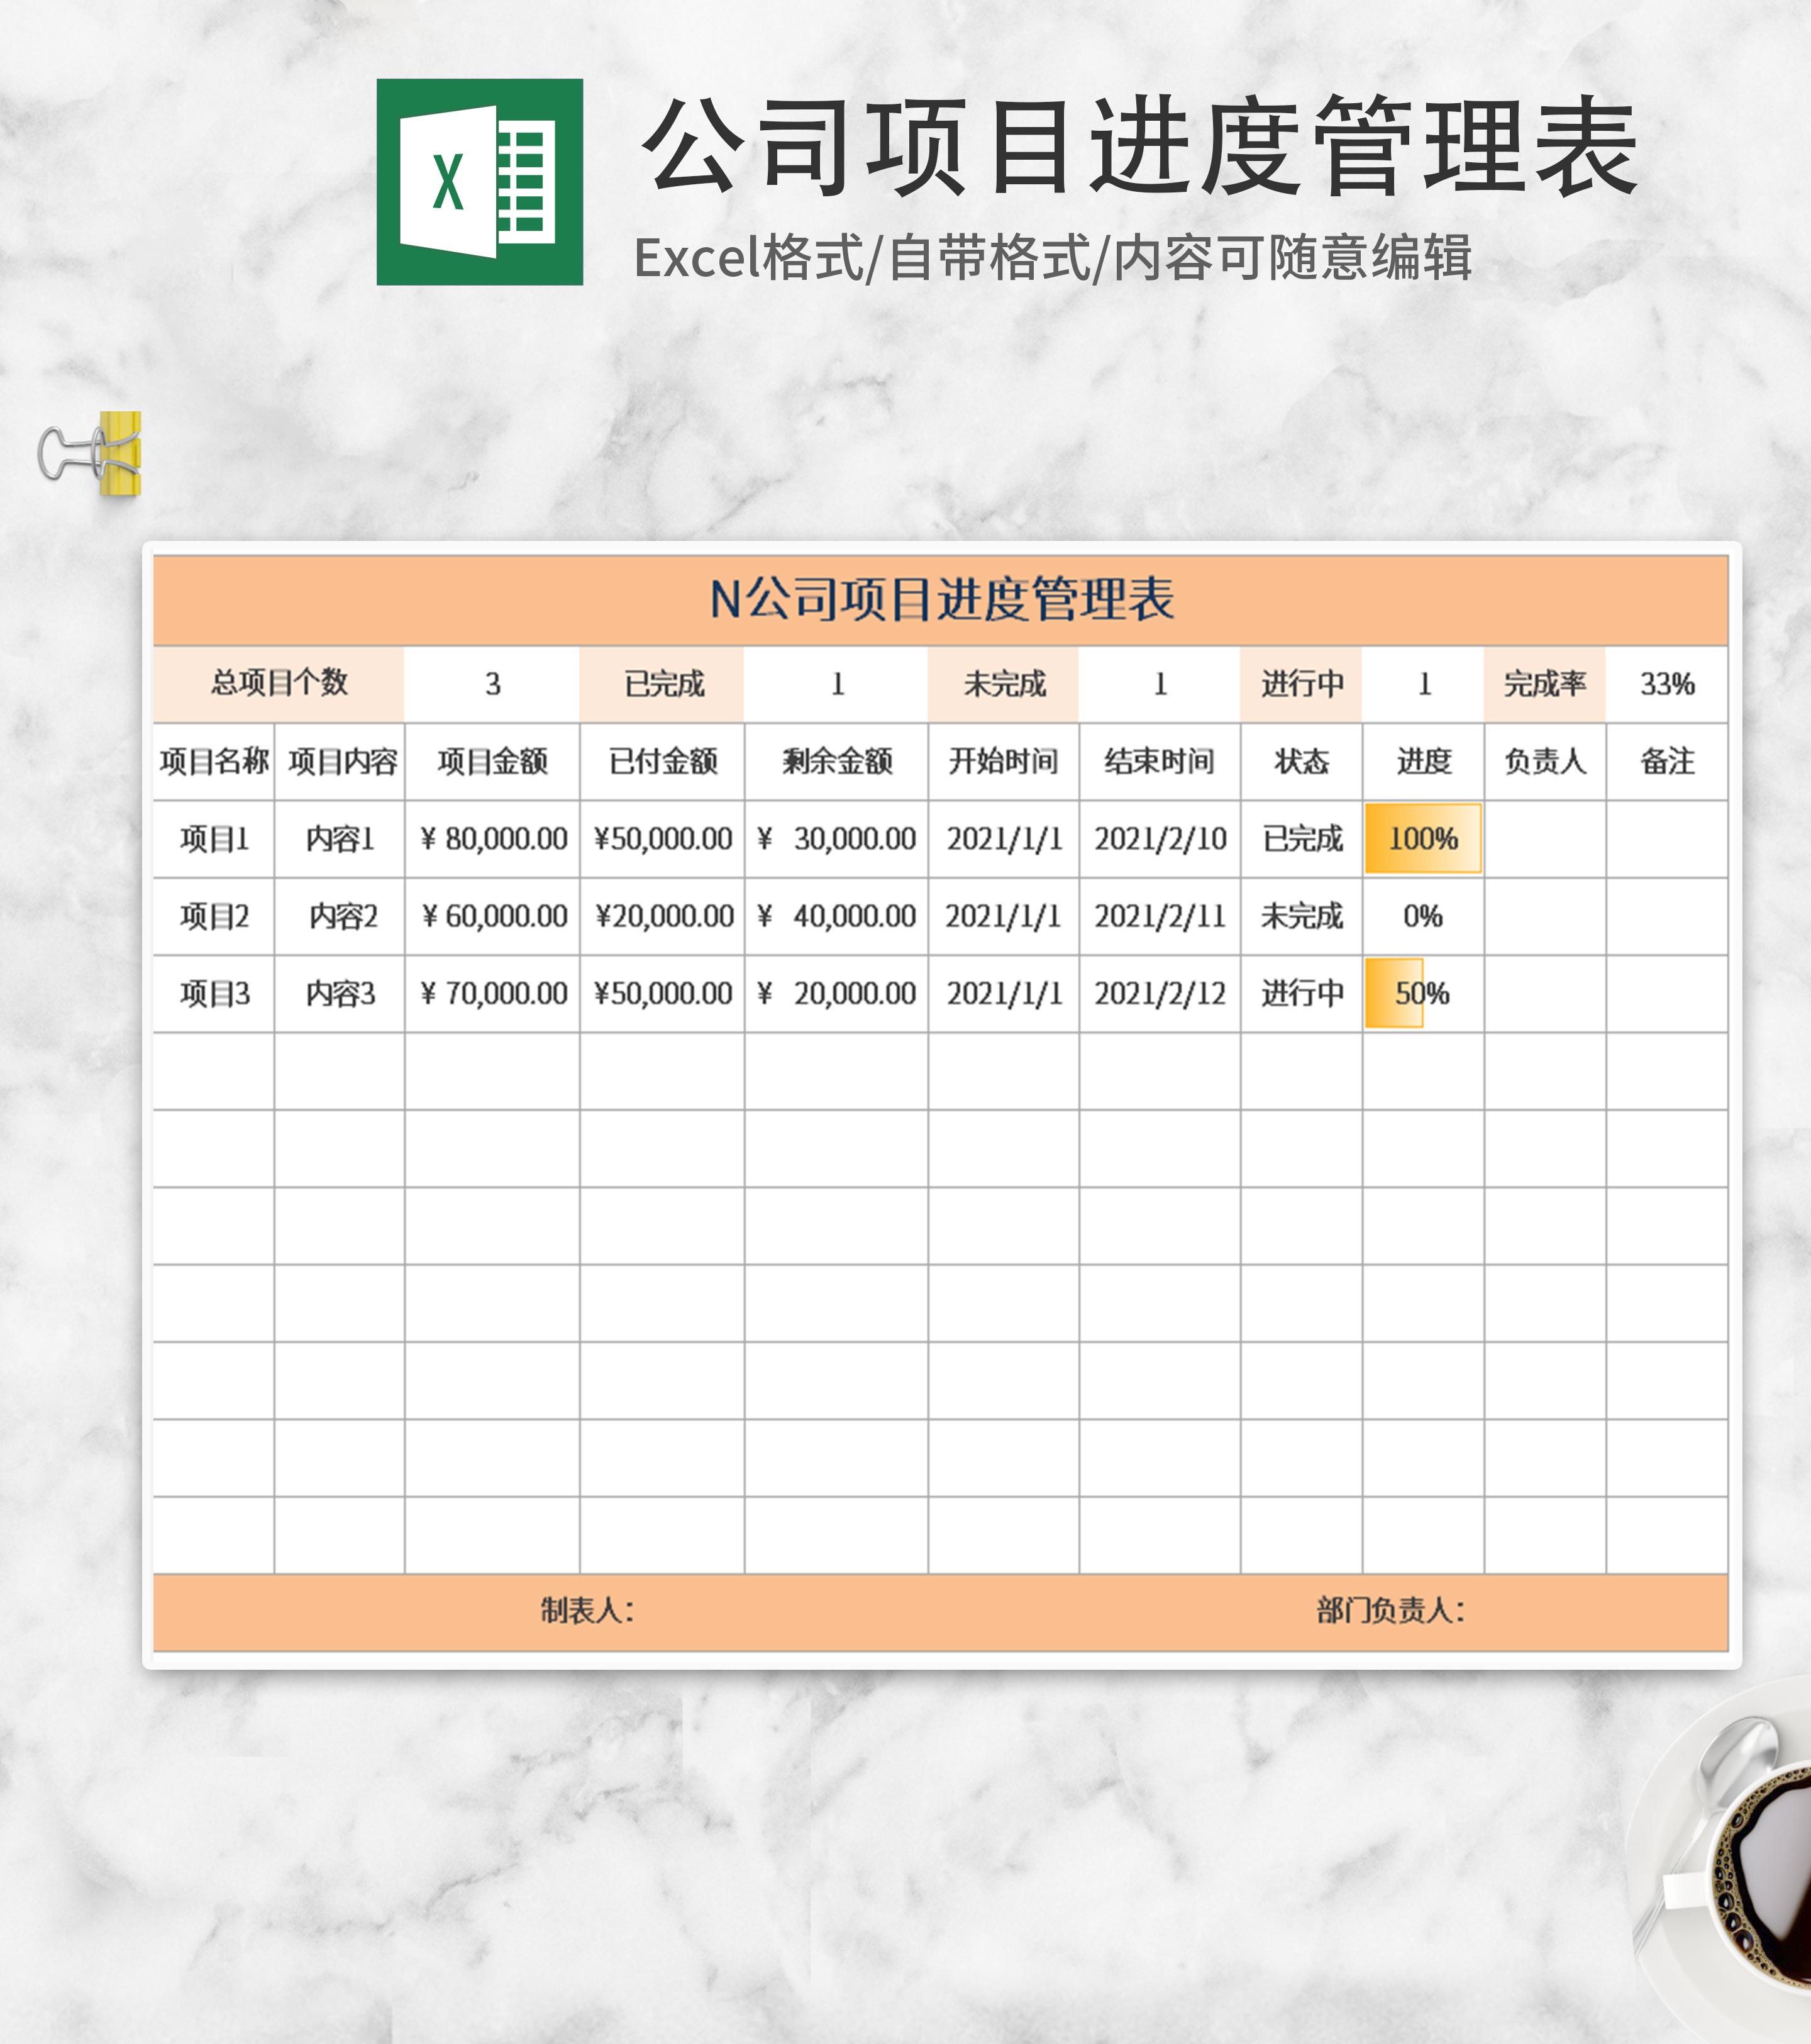Select the 总项目个数 label cell
The width and height of the screenshot is (1811, 2044).
pyautogui.click(x=278, y=684)
